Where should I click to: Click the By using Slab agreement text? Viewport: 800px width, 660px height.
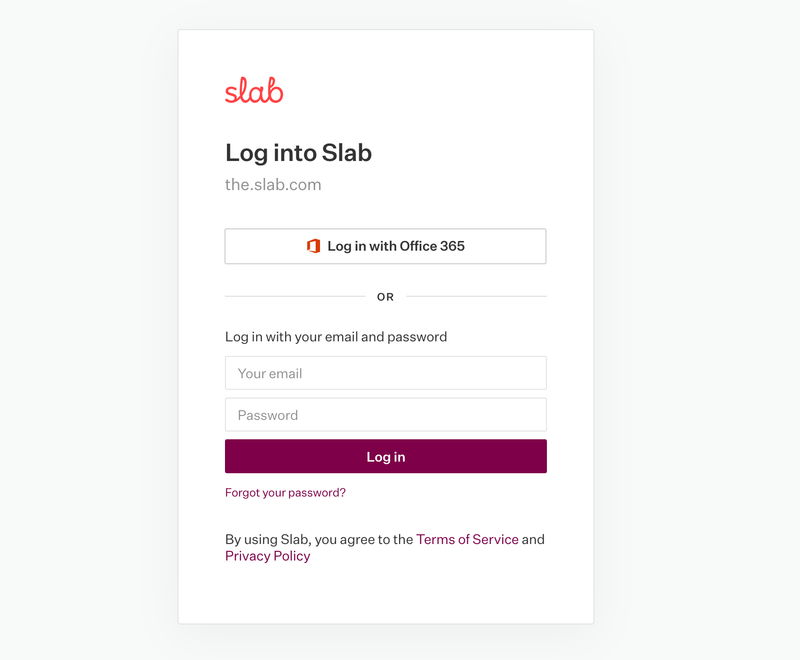(318, 539)
